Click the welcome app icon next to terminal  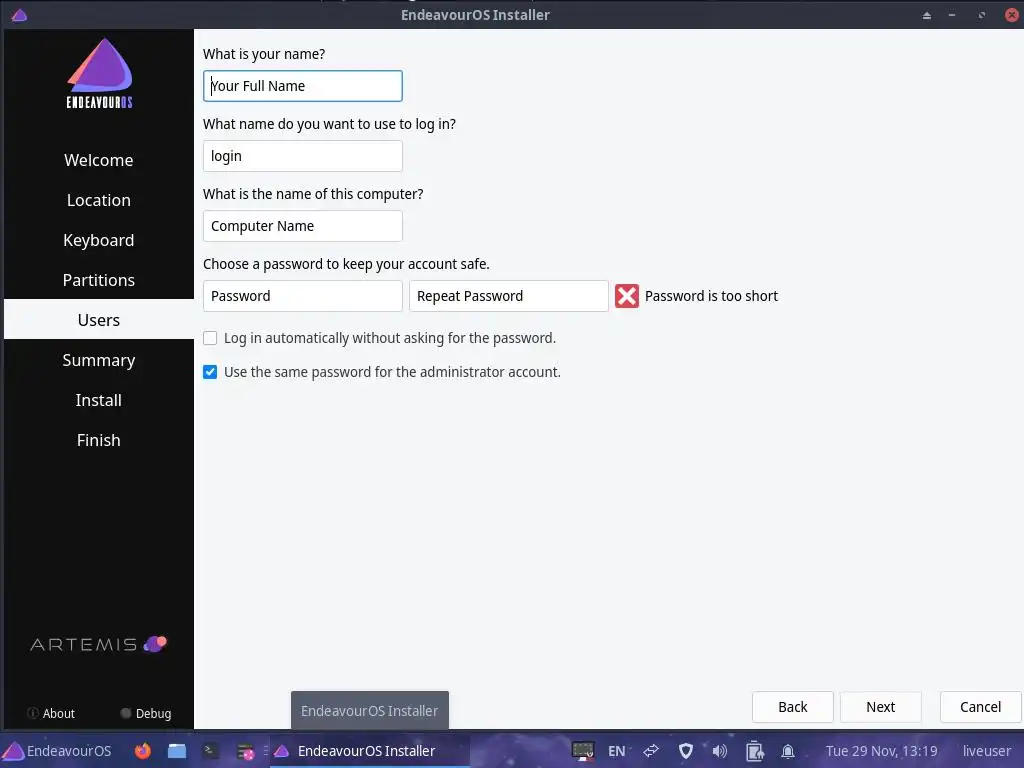(x=246, y=751)
